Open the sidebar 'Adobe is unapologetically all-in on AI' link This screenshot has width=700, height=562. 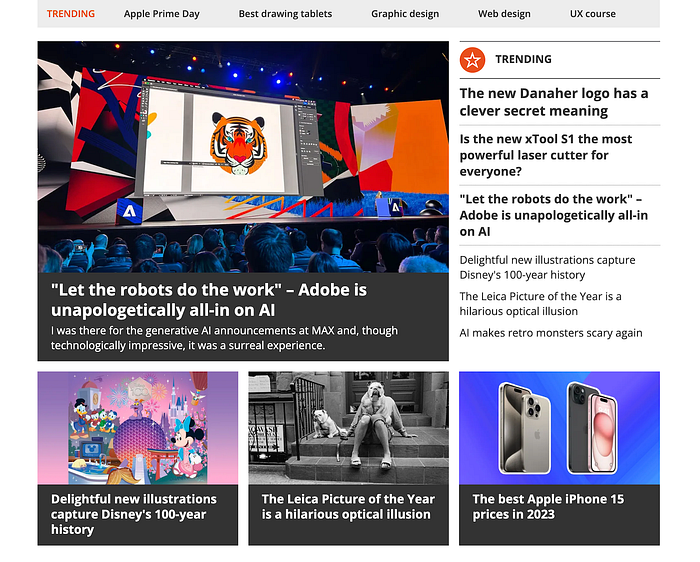click(x=554, y=215)
